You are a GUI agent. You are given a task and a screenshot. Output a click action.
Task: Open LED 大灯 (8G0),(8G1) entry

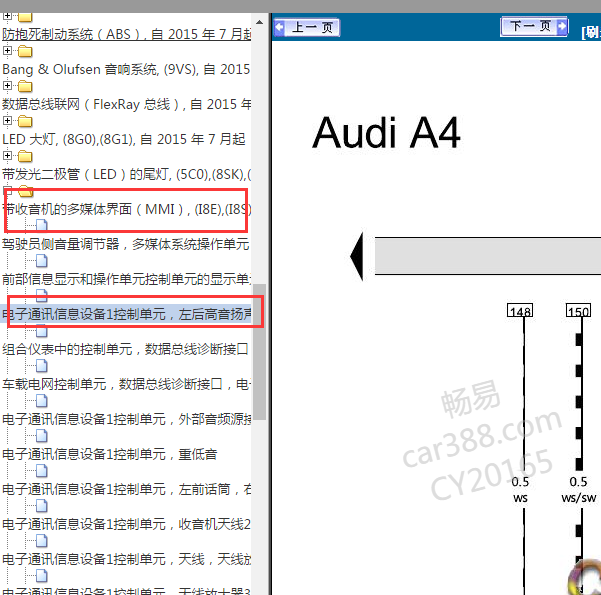tap(124, 139)
